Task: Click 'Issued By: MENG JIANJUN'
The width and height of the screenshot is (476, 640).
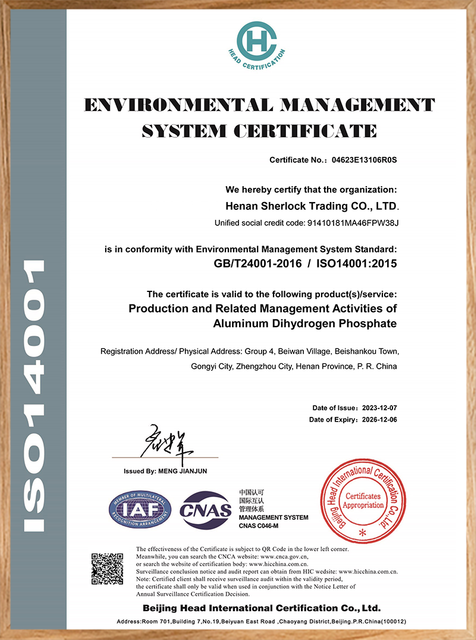Action: coord(165,471)
